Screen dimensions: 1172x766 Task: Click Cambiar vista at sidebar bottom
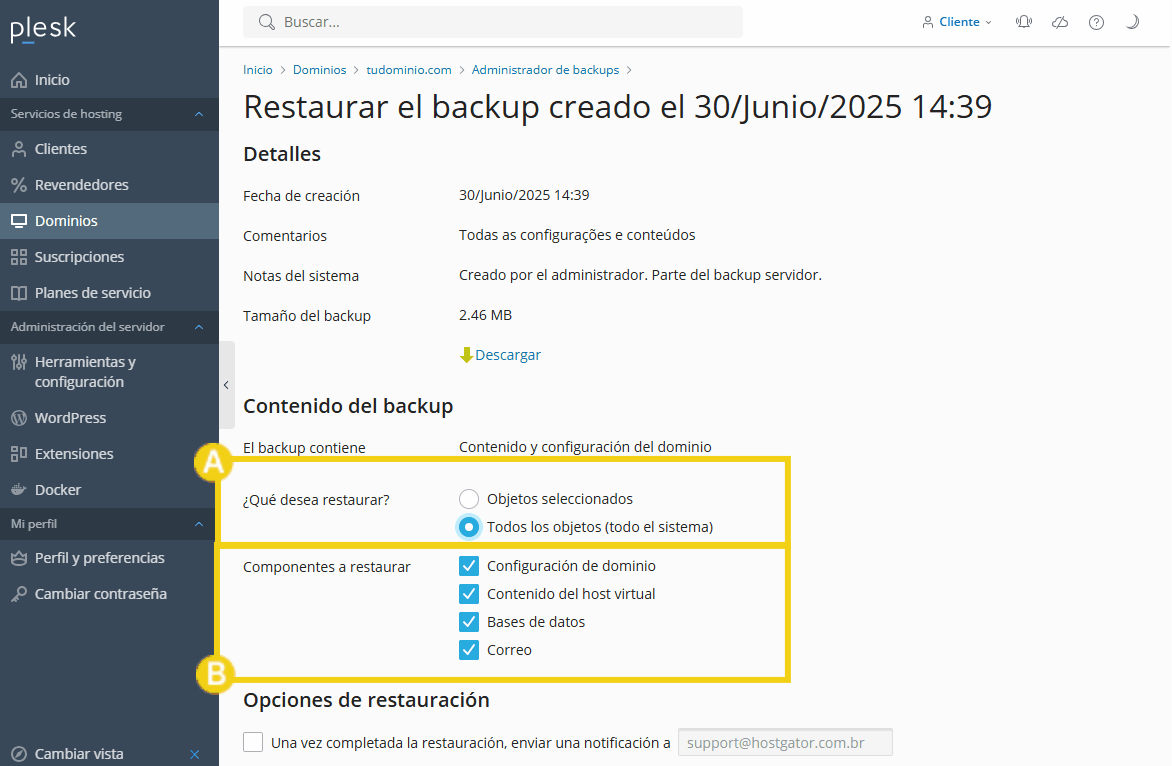pos(78,754)
